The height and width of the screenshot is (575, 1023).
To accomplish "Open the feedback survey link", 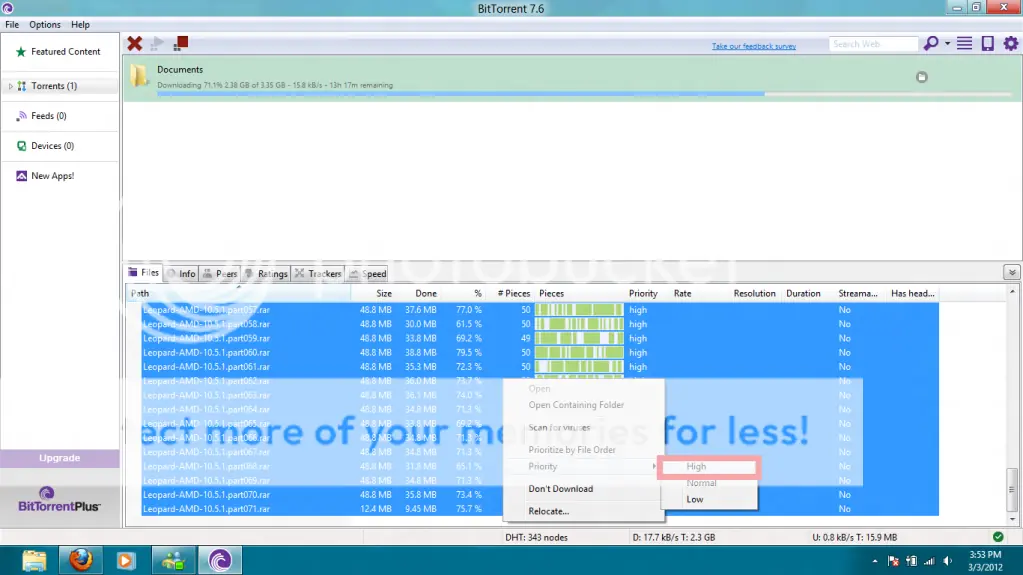I will tap(754, 46).
